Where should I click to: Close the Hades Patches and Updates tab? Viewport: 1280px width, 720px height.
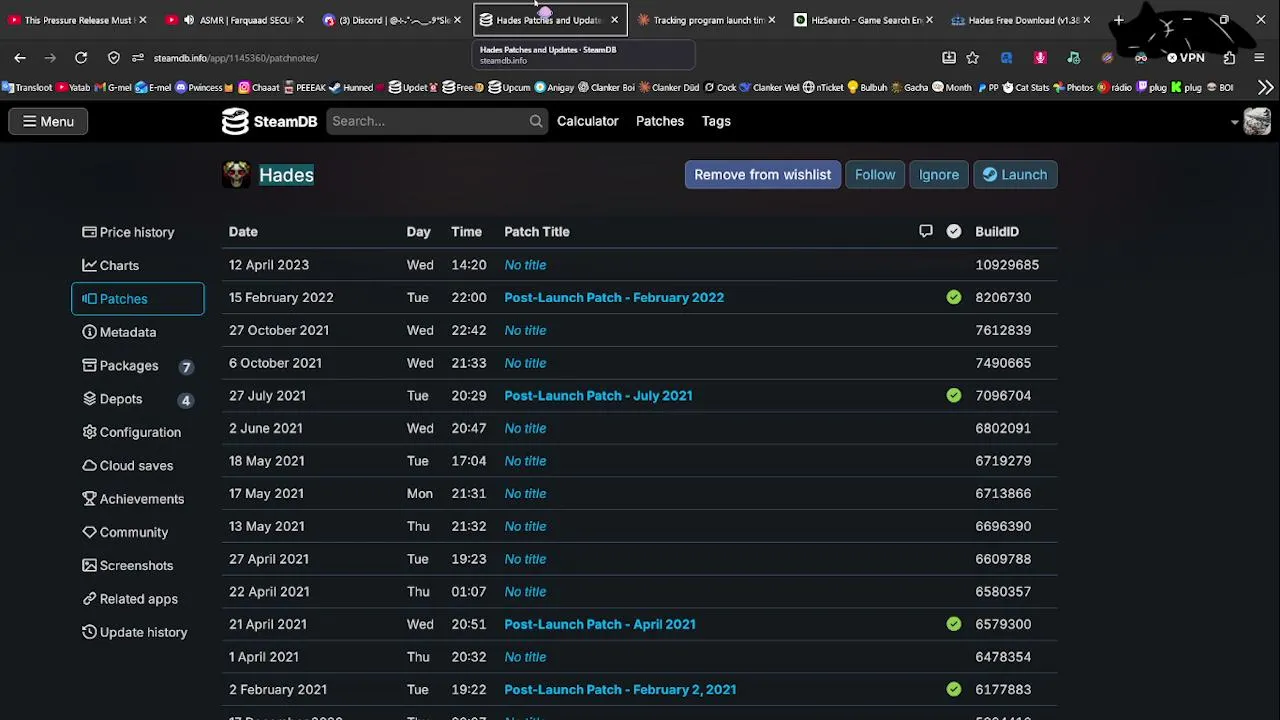[x=614, y=20]
